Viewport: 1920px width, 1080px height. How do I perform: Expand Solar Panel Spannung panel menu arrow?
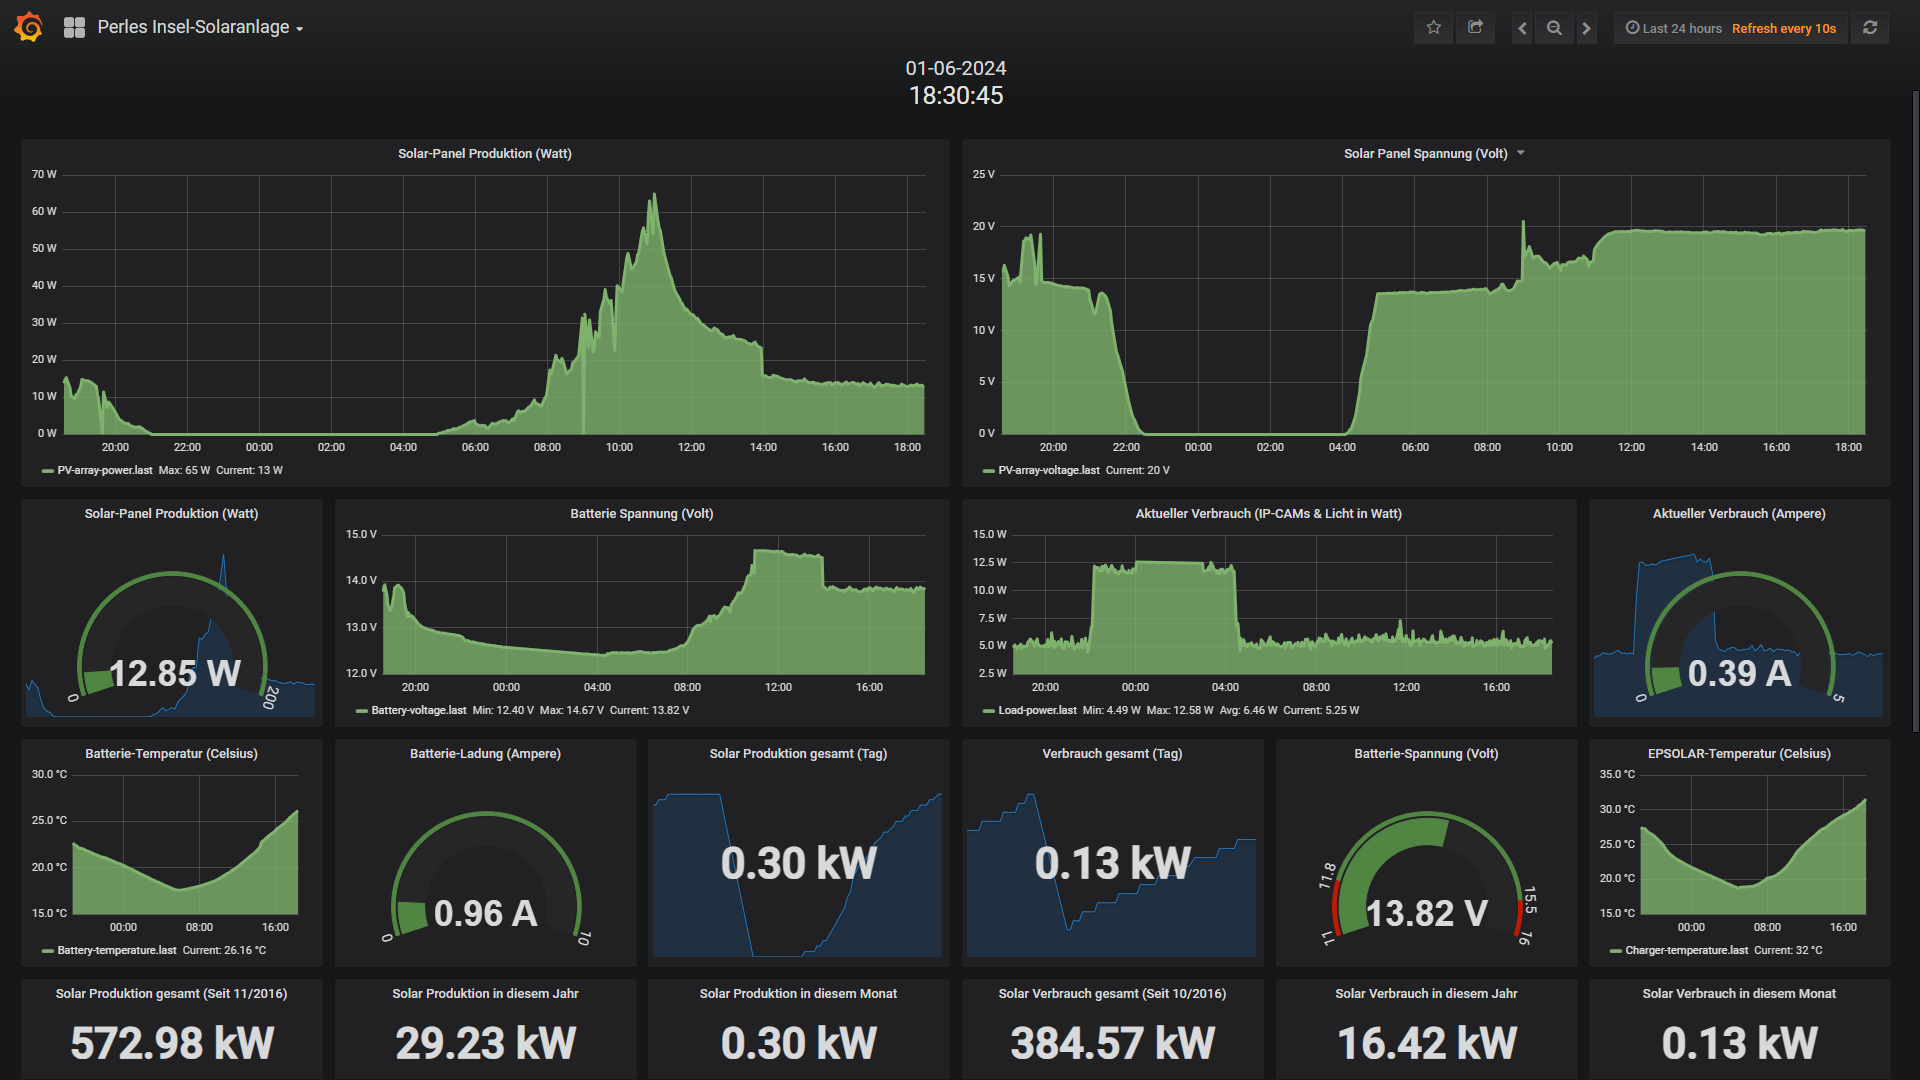point(1520,153)
